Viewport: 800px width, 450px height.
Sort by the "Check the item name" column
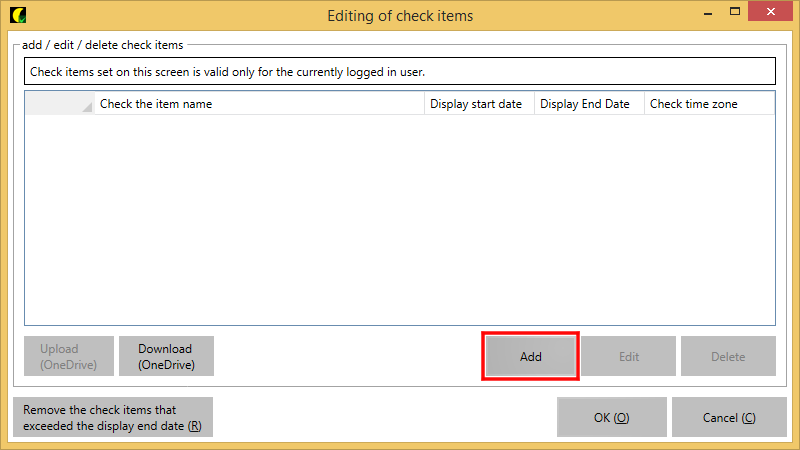pos(259,104)
